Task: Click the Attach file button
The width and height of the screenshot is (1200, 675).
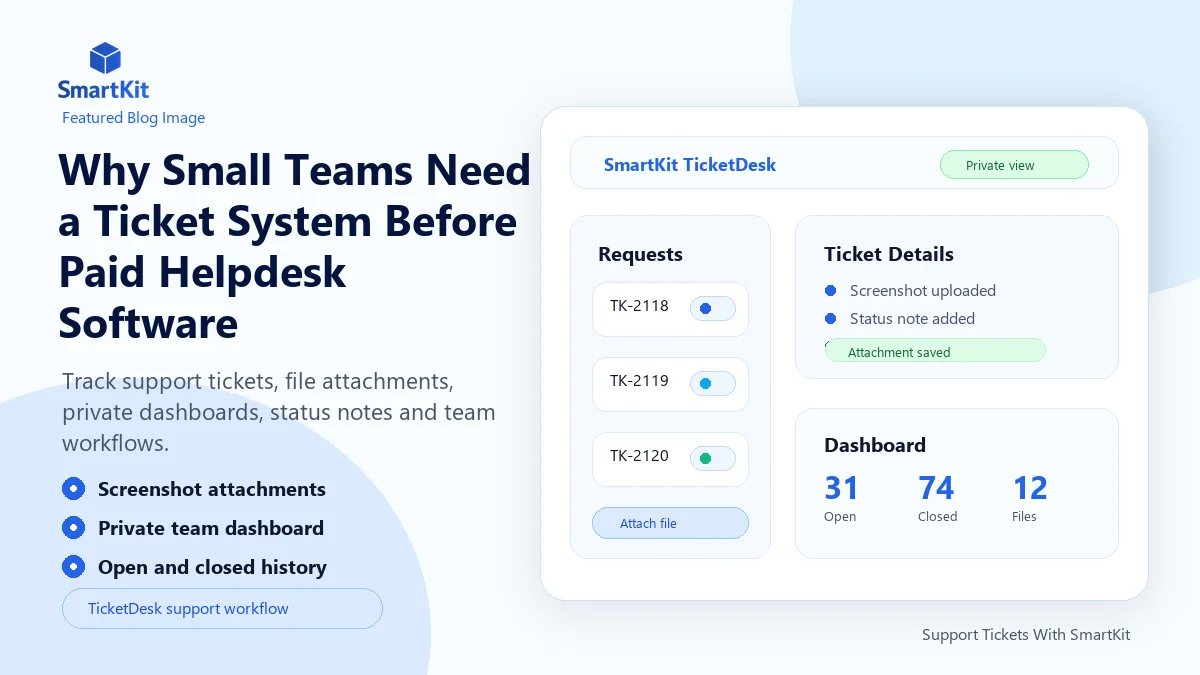Action: click(x=670, y=523)
